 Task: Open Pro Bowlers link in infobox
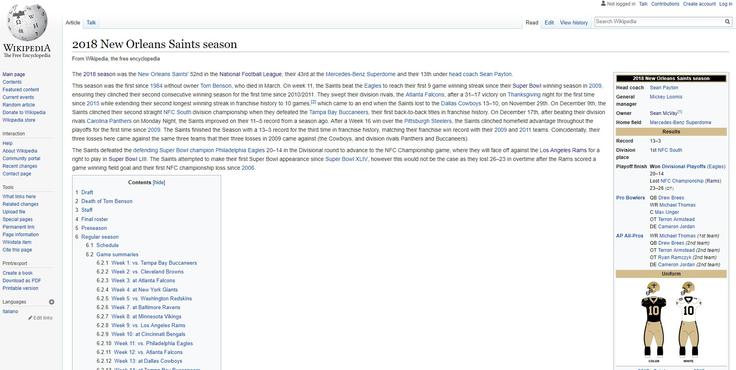630,198
